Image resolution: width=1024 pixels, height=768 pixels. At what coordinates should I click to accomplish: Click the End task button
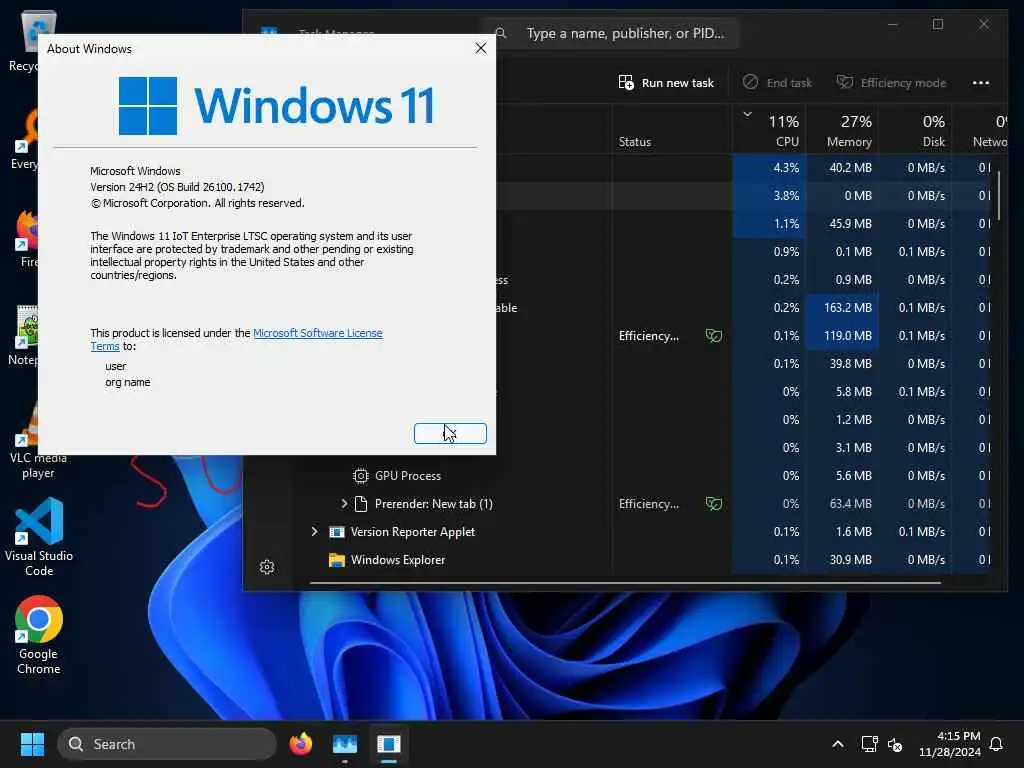pos(777,83)
